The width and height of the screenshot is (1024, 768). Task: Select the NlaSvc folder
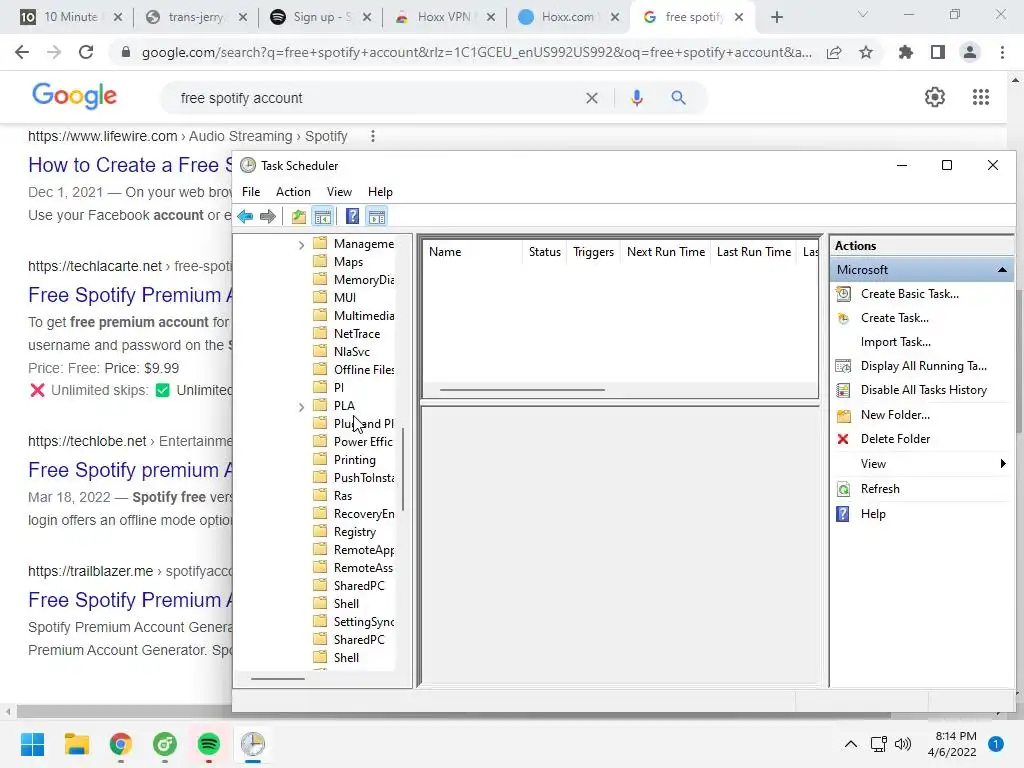coord(351,351)
